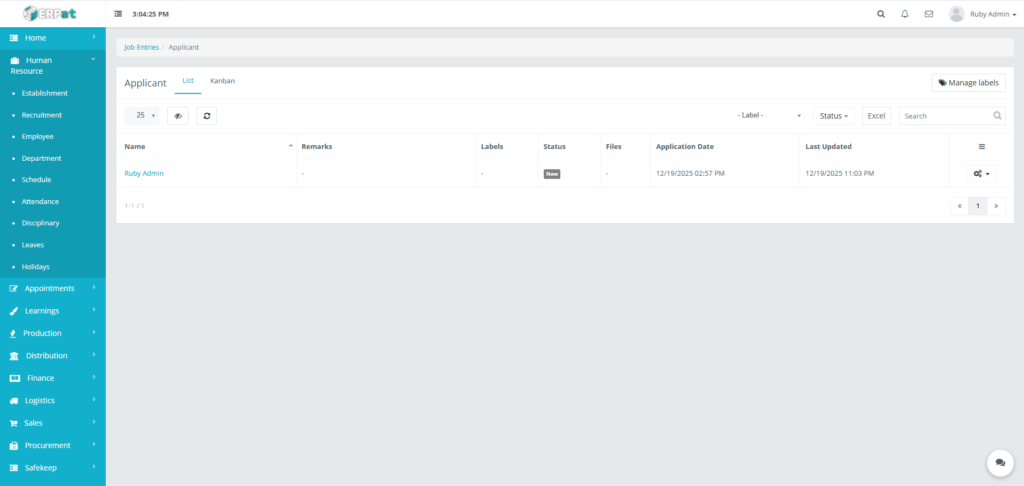The height and width of the screenshot is (486, 1024).
Task: Open the Label filter dropdown
Action: [x=752, y=116]
